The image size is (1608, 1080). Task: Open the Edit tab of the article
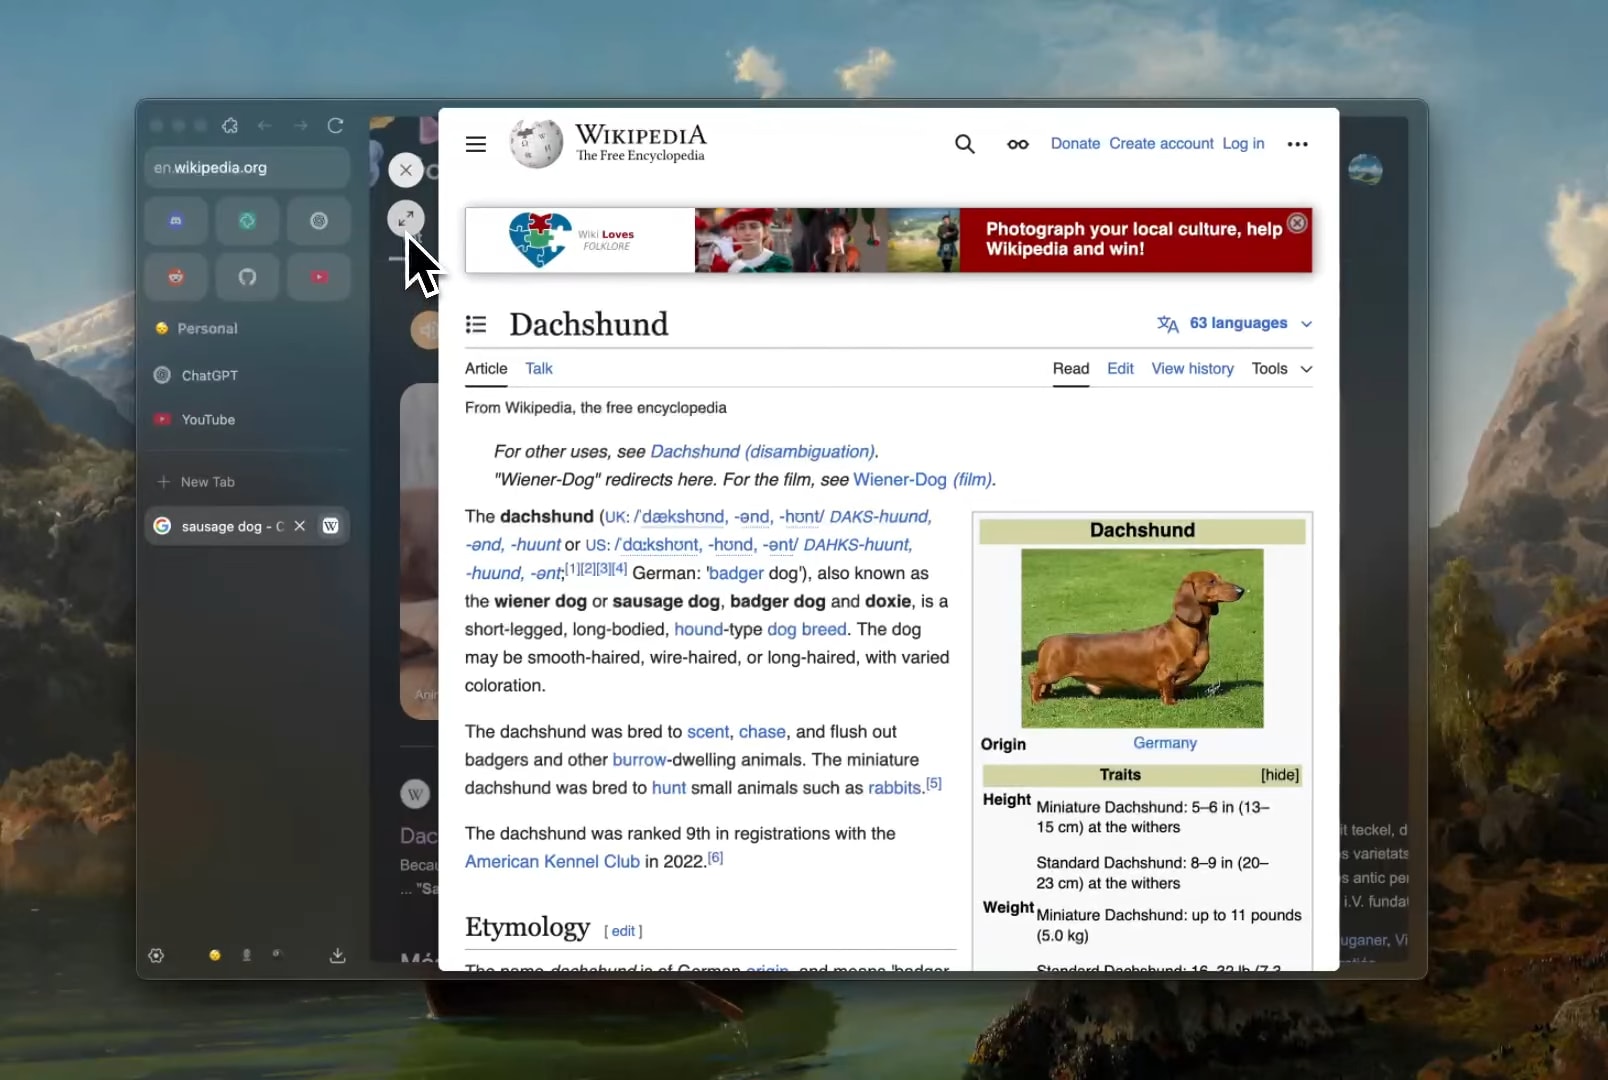point(1120,369)
